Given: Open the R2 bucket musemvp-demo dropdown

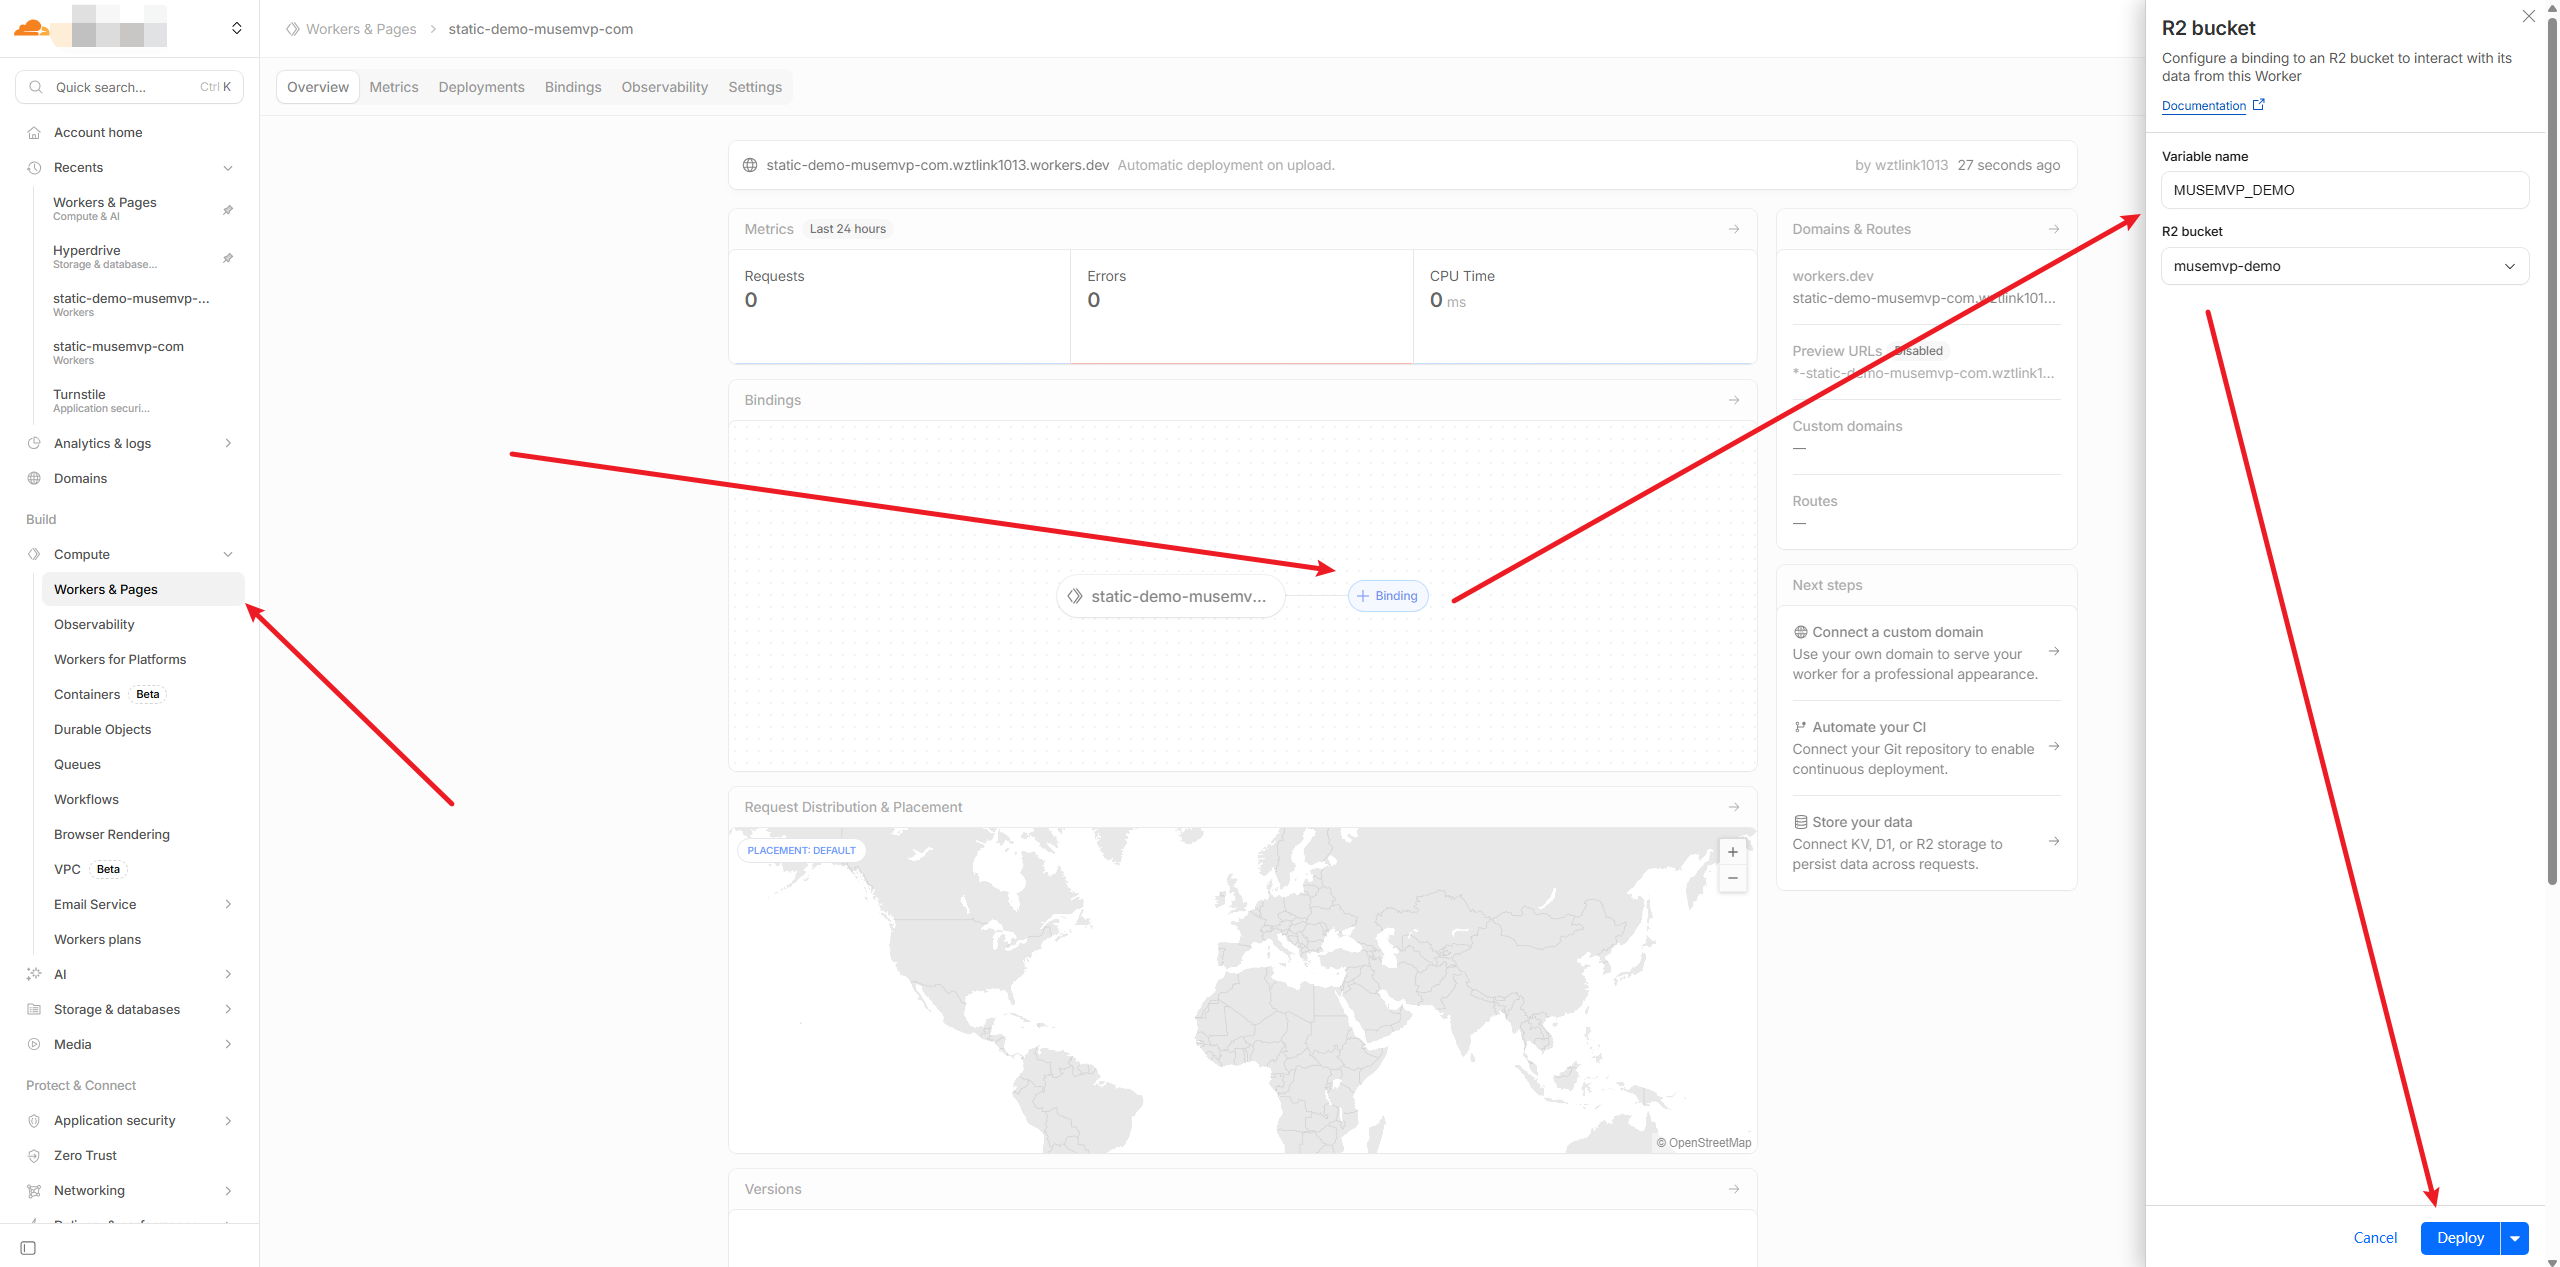Looking at the screenshot, I should (2344, 266).
